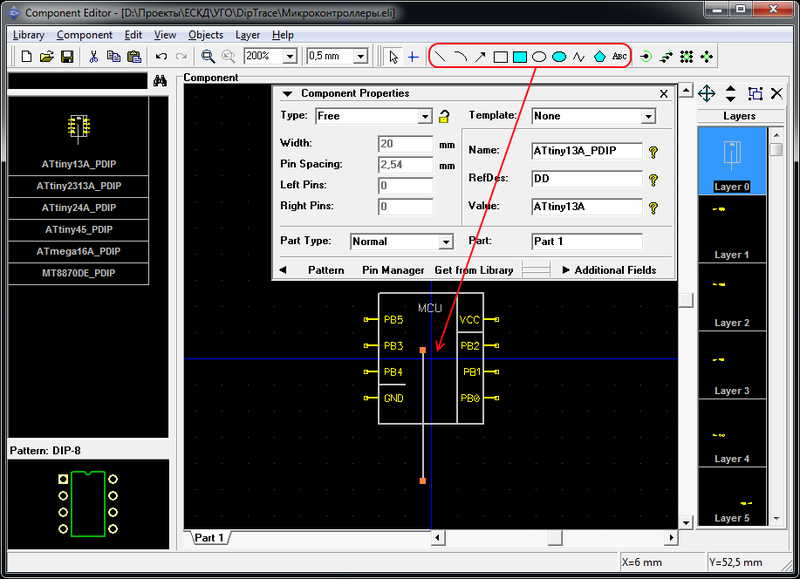The height and width of the screenshot is (579, 800).
Task: Open the Template 'None' dropdown
Action: (648, 116)
